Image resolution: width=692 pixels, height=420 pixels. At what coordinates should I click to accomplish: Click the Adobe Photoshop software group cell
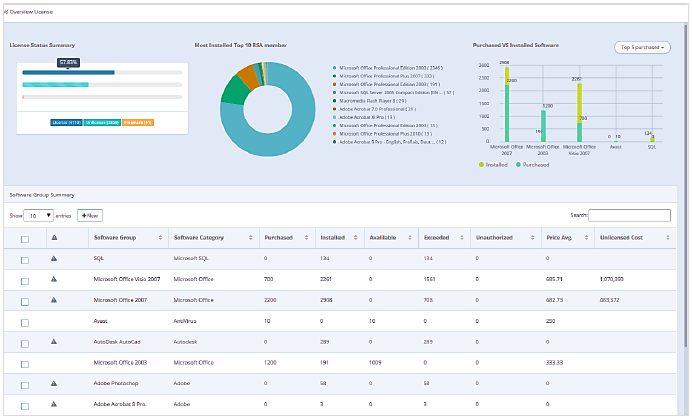tap(116, 383)
